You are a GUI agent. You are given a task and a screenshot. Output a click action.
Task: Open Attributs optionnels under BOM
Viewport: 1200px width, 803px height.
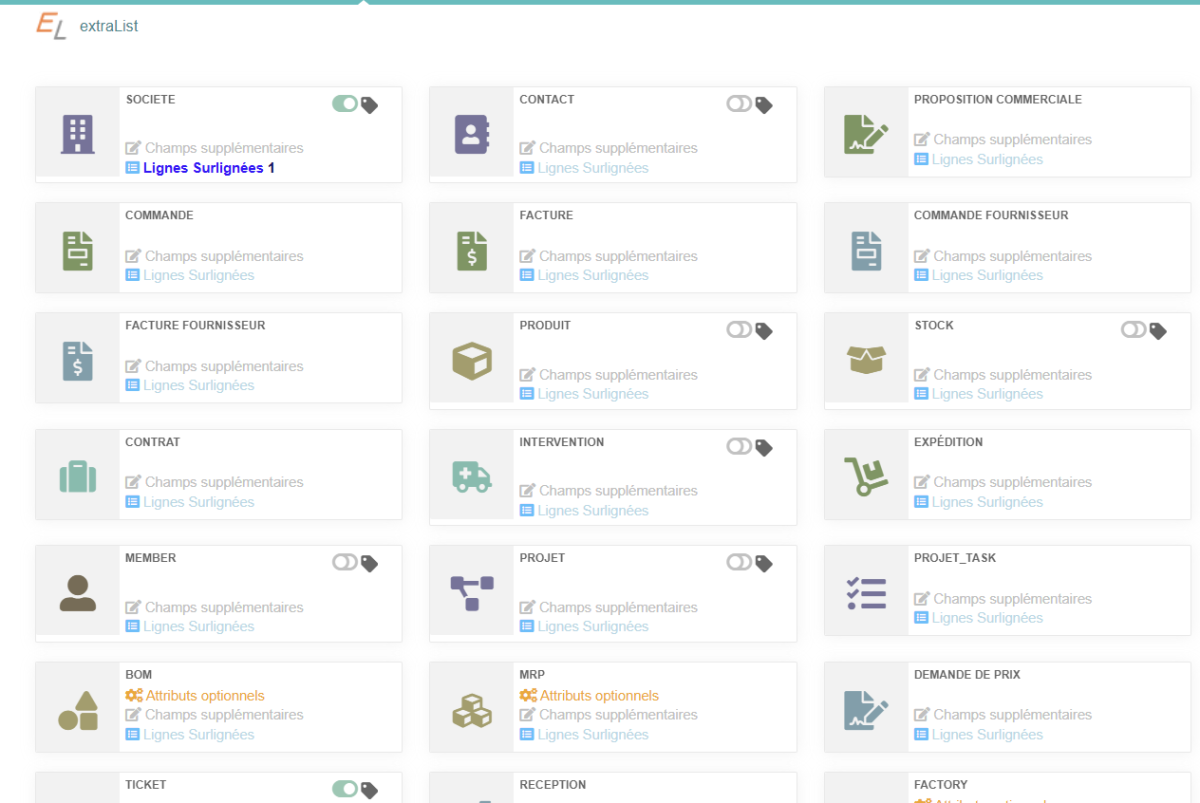[204, 695]
